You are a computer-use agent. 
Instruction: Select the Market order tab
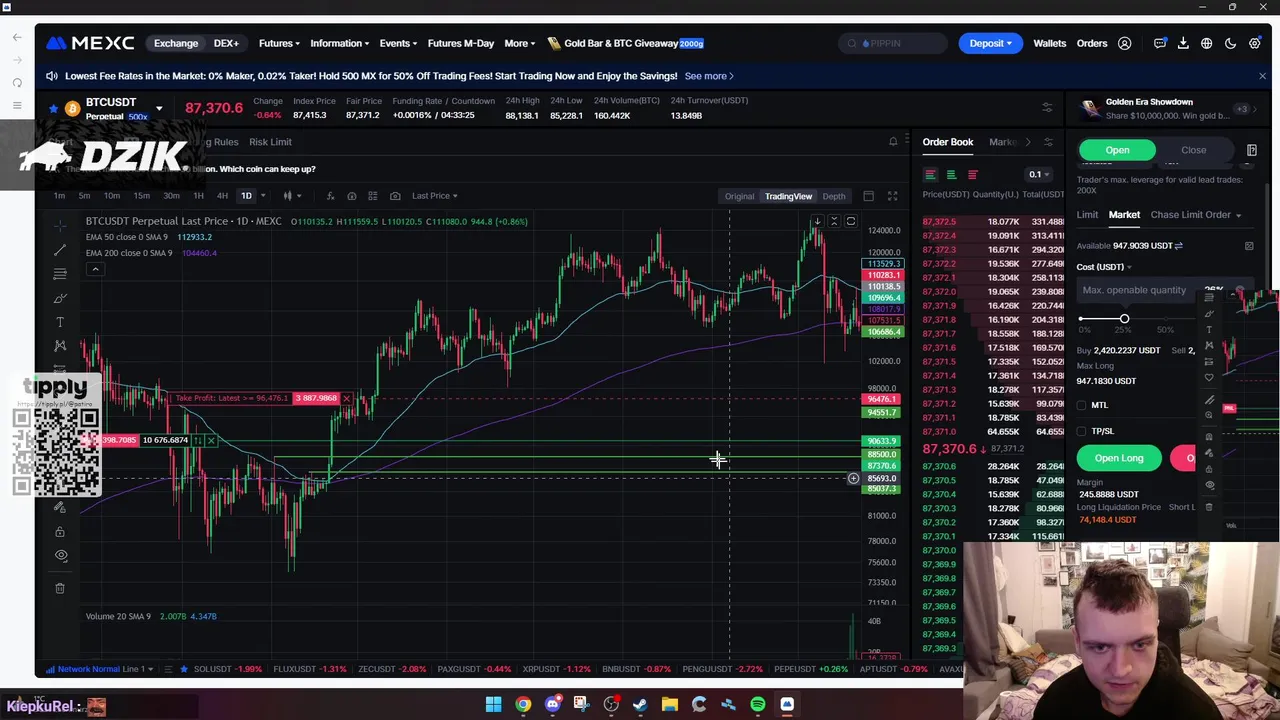click(1124, 215)
